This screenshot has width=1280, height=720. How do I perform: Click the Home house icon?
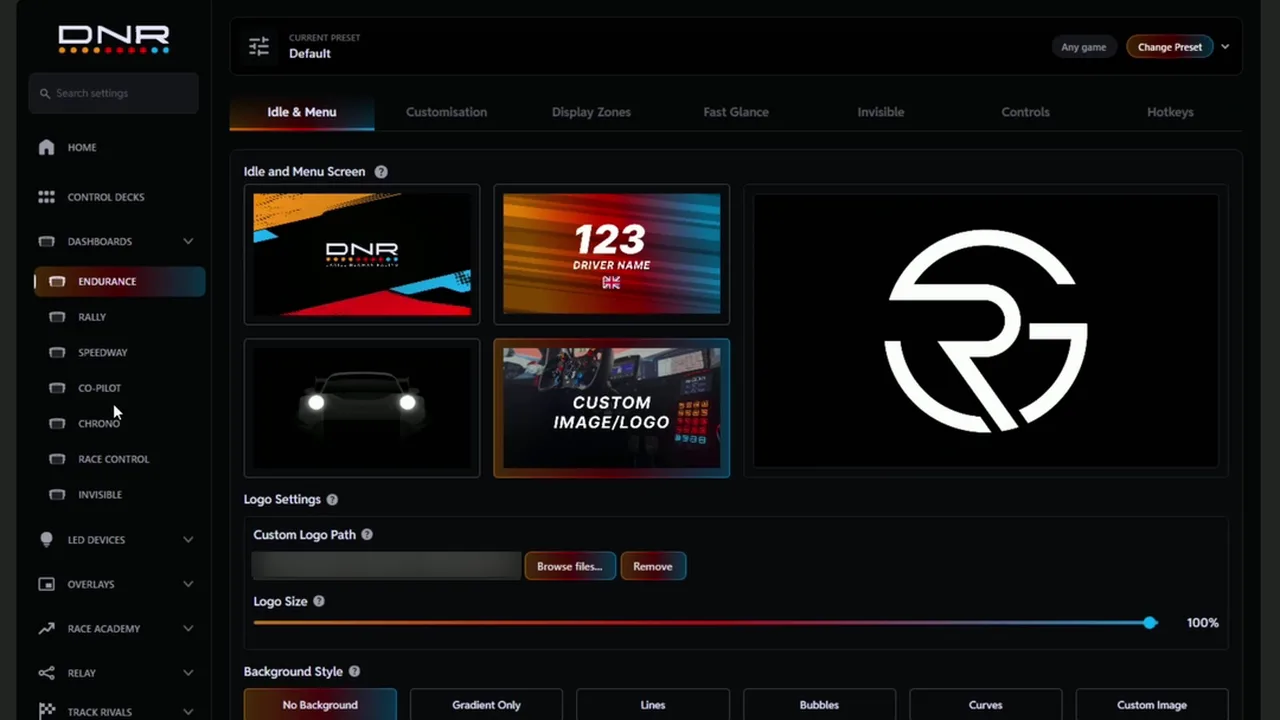tap(46, 147)
